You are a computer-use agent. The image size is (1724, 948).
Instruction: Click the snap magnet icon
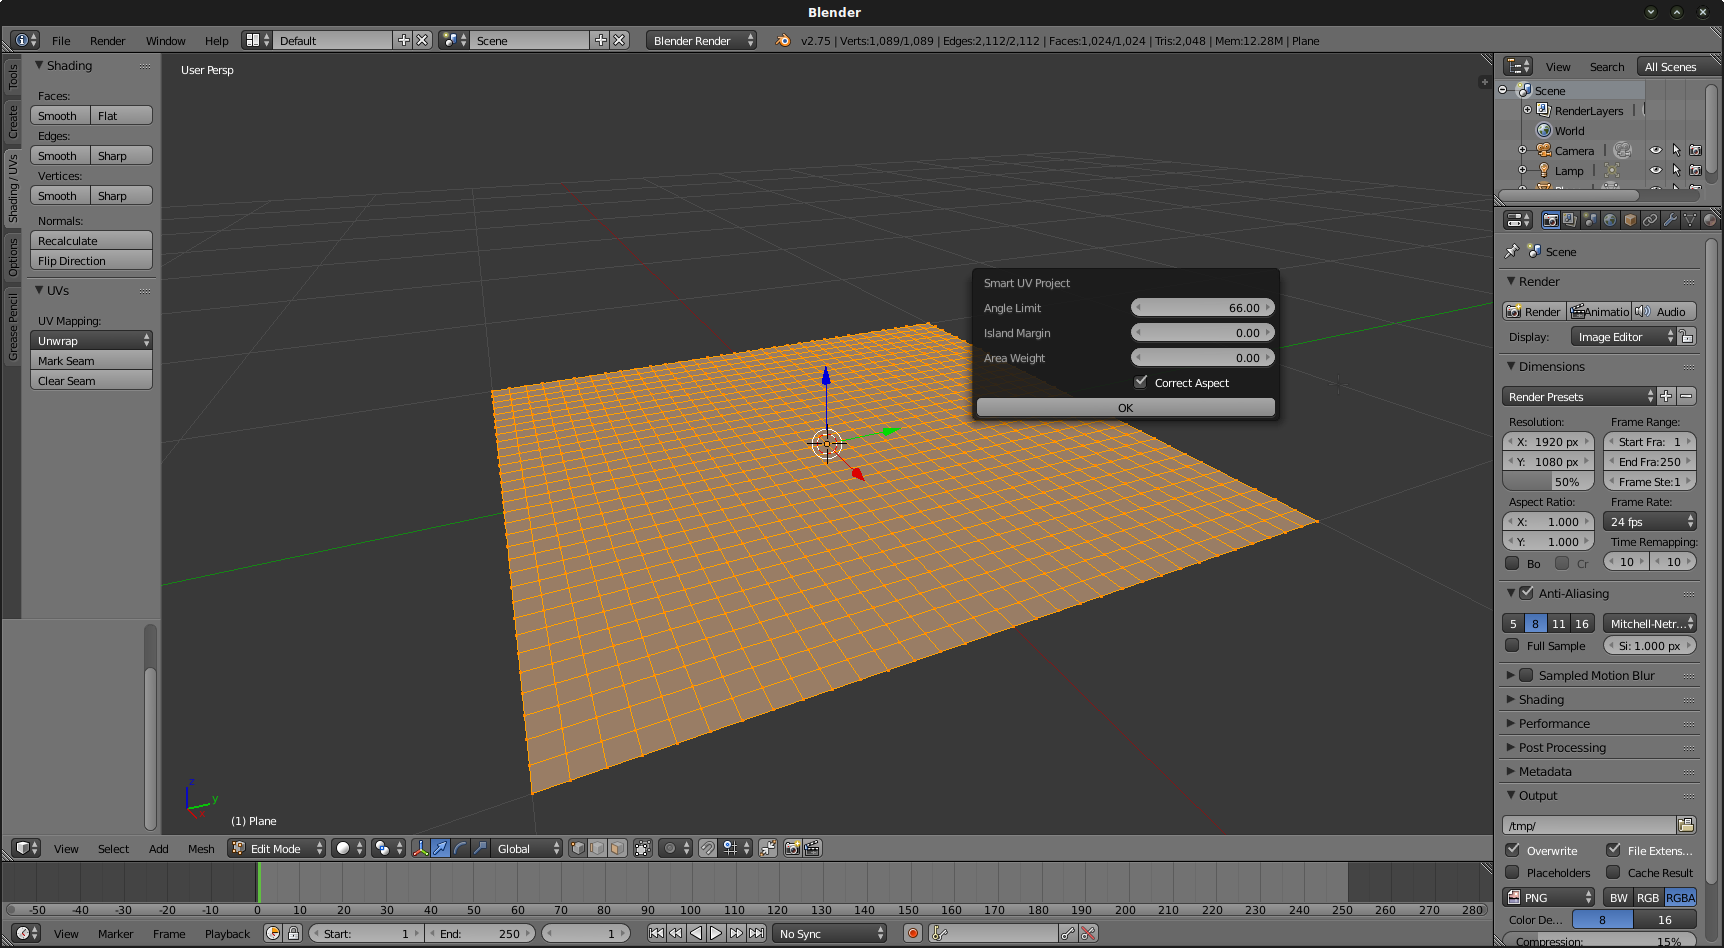click(x=708, y=848)
